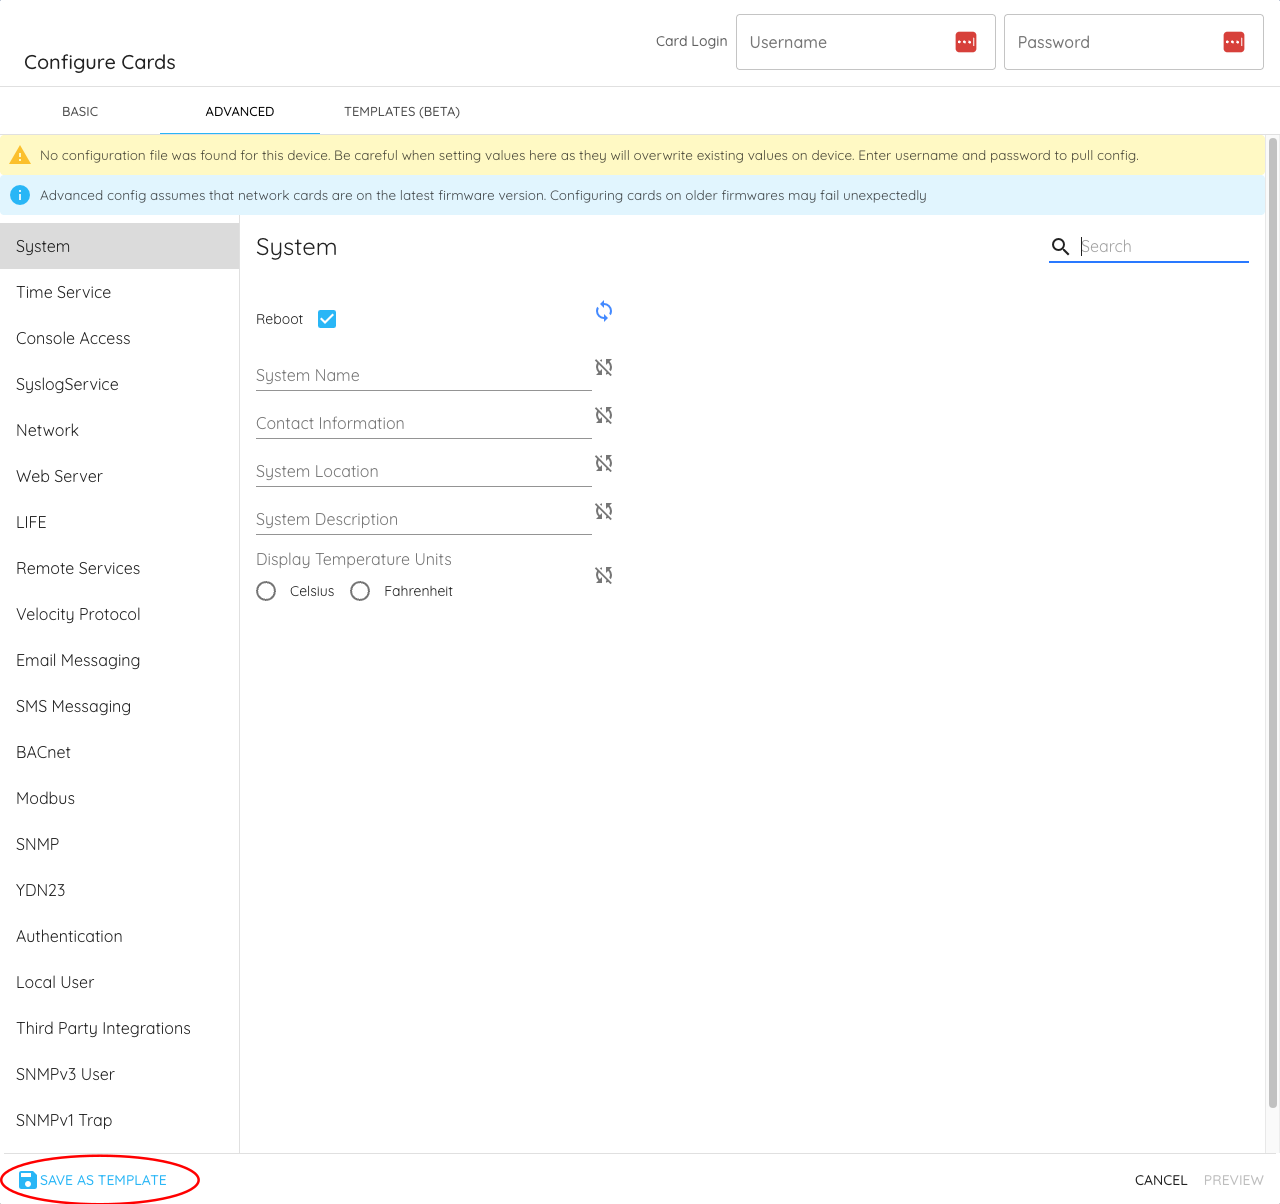
Task: Select SyslogService in the sidebar
Action: pyautogui.click(x=120, y=384)
